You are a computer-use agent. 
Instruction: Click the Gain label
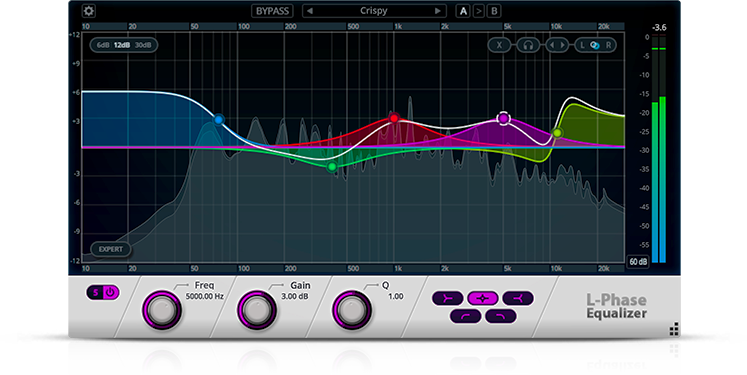point(300,285)
